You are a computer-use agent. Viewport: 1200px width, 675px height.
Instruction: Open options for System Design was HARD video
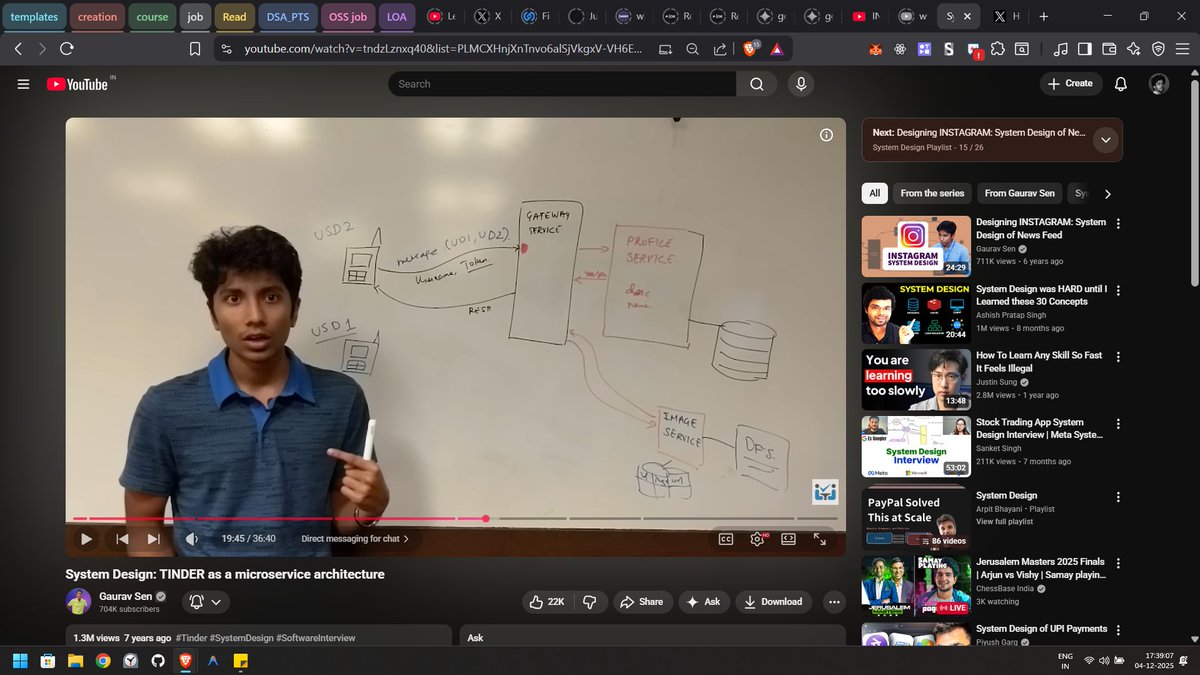pyautogui.click(x=1118, y=290)
